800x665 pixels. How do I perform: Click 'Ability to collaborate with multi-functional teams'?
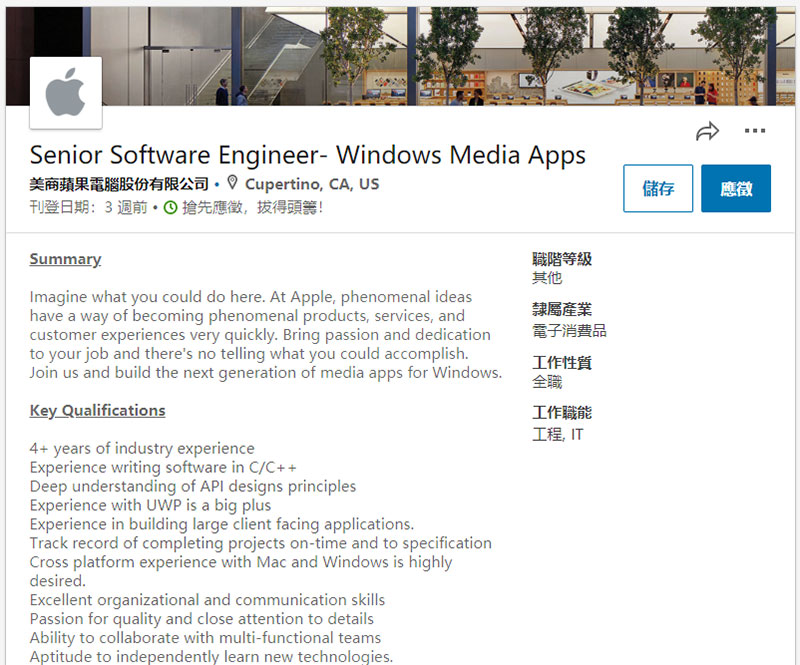pyautogui.click(x=205, y=637)
